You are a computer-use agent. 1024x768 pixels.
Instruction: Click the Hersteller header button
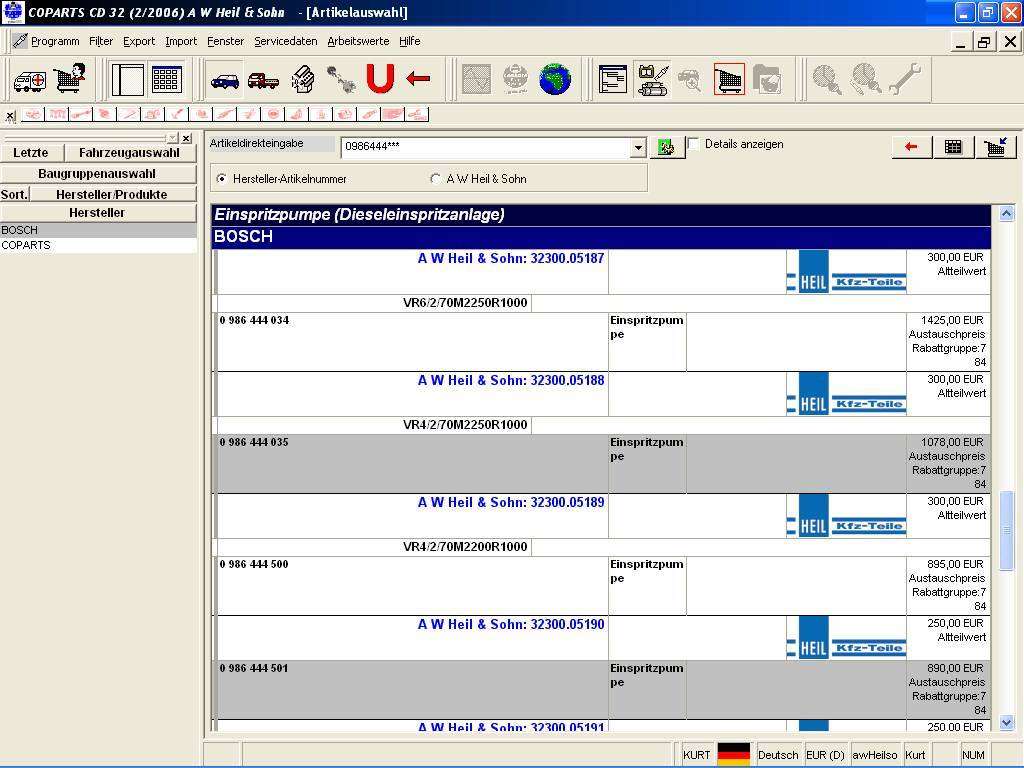click(x=97, y=213)
